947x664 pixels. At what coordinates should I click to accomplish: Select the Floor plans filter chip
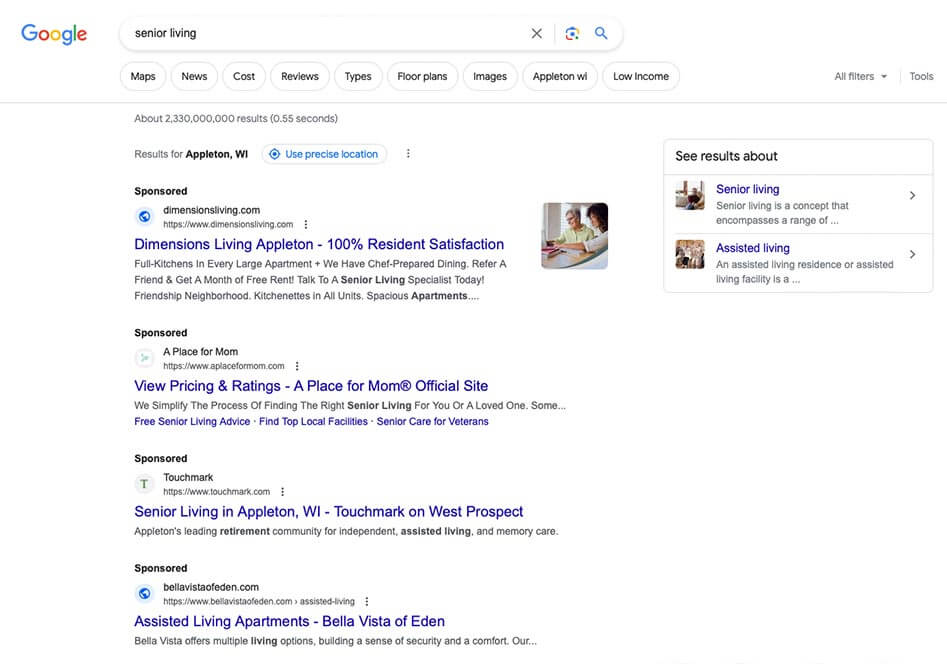(422, 77)
